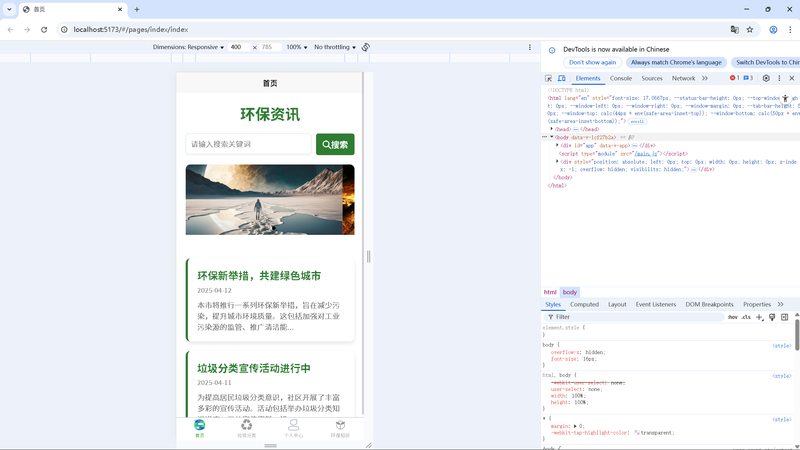Focus the 请输入搜索关键词 search input
Viewport: 800px width, 450px height.
coord(248,144)
